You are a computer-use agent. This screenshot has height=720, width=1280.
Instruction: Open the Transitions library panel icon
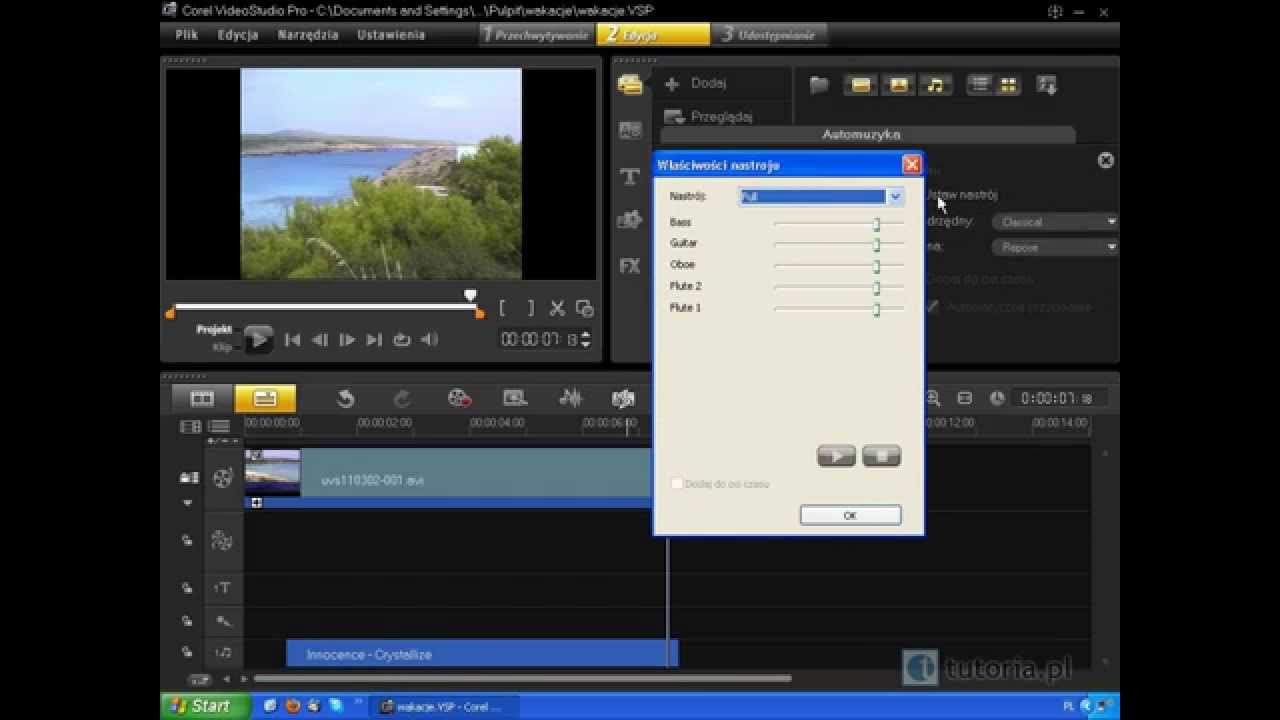click(630, 131)
